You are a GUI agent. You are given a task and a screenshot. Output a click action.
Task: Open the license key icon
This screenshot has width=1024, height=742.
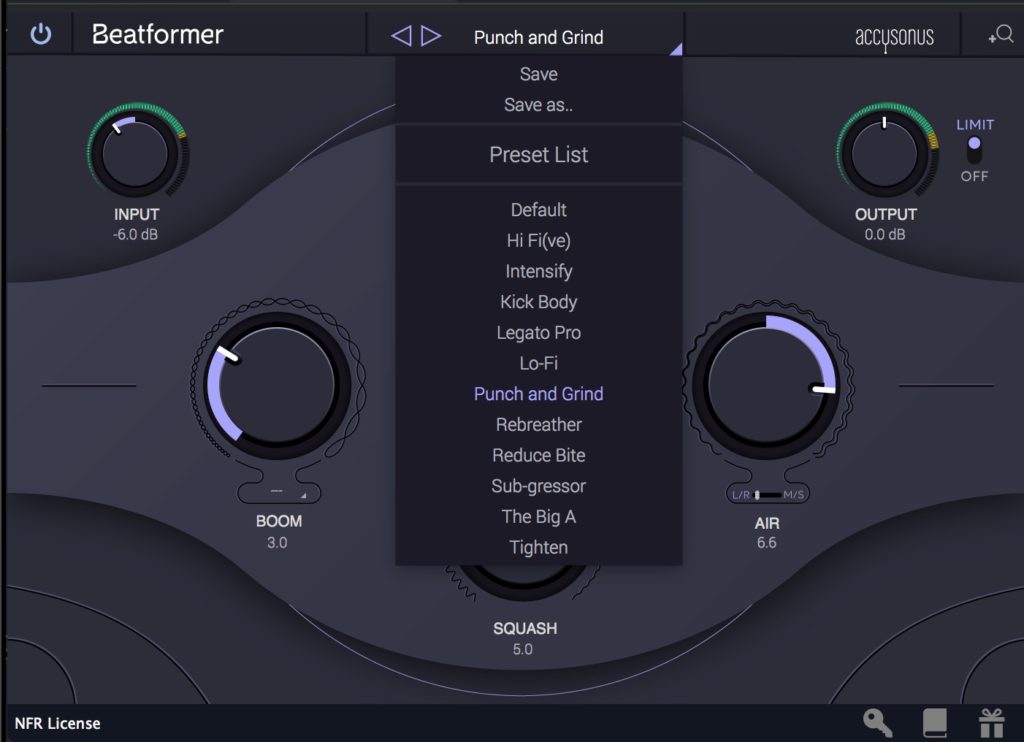pyautogui.click(x=878, y=722)
